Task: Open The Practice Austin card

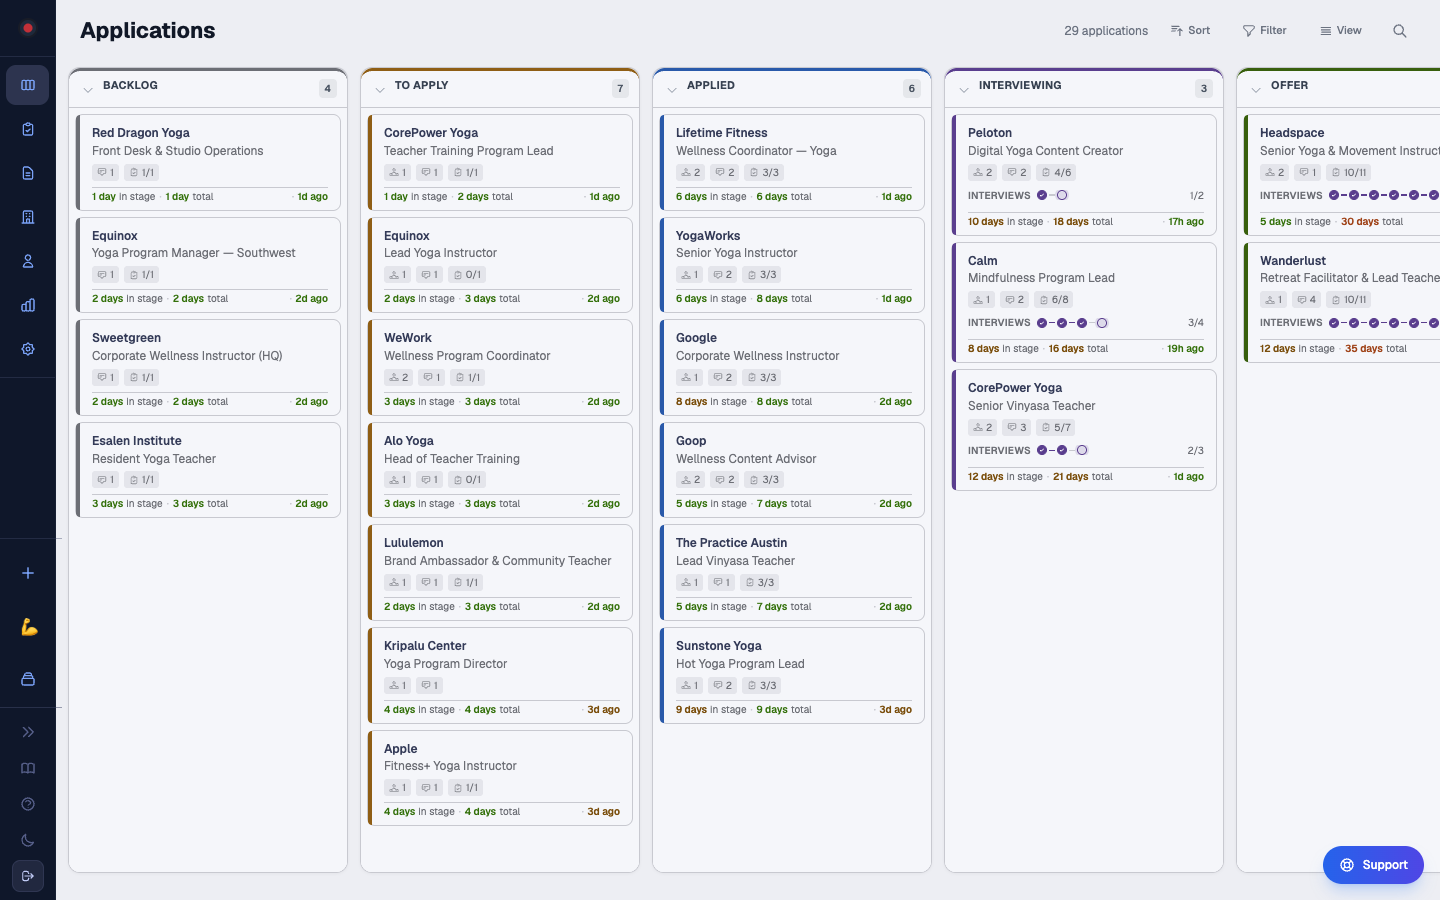Action: (x=792, y=572)
